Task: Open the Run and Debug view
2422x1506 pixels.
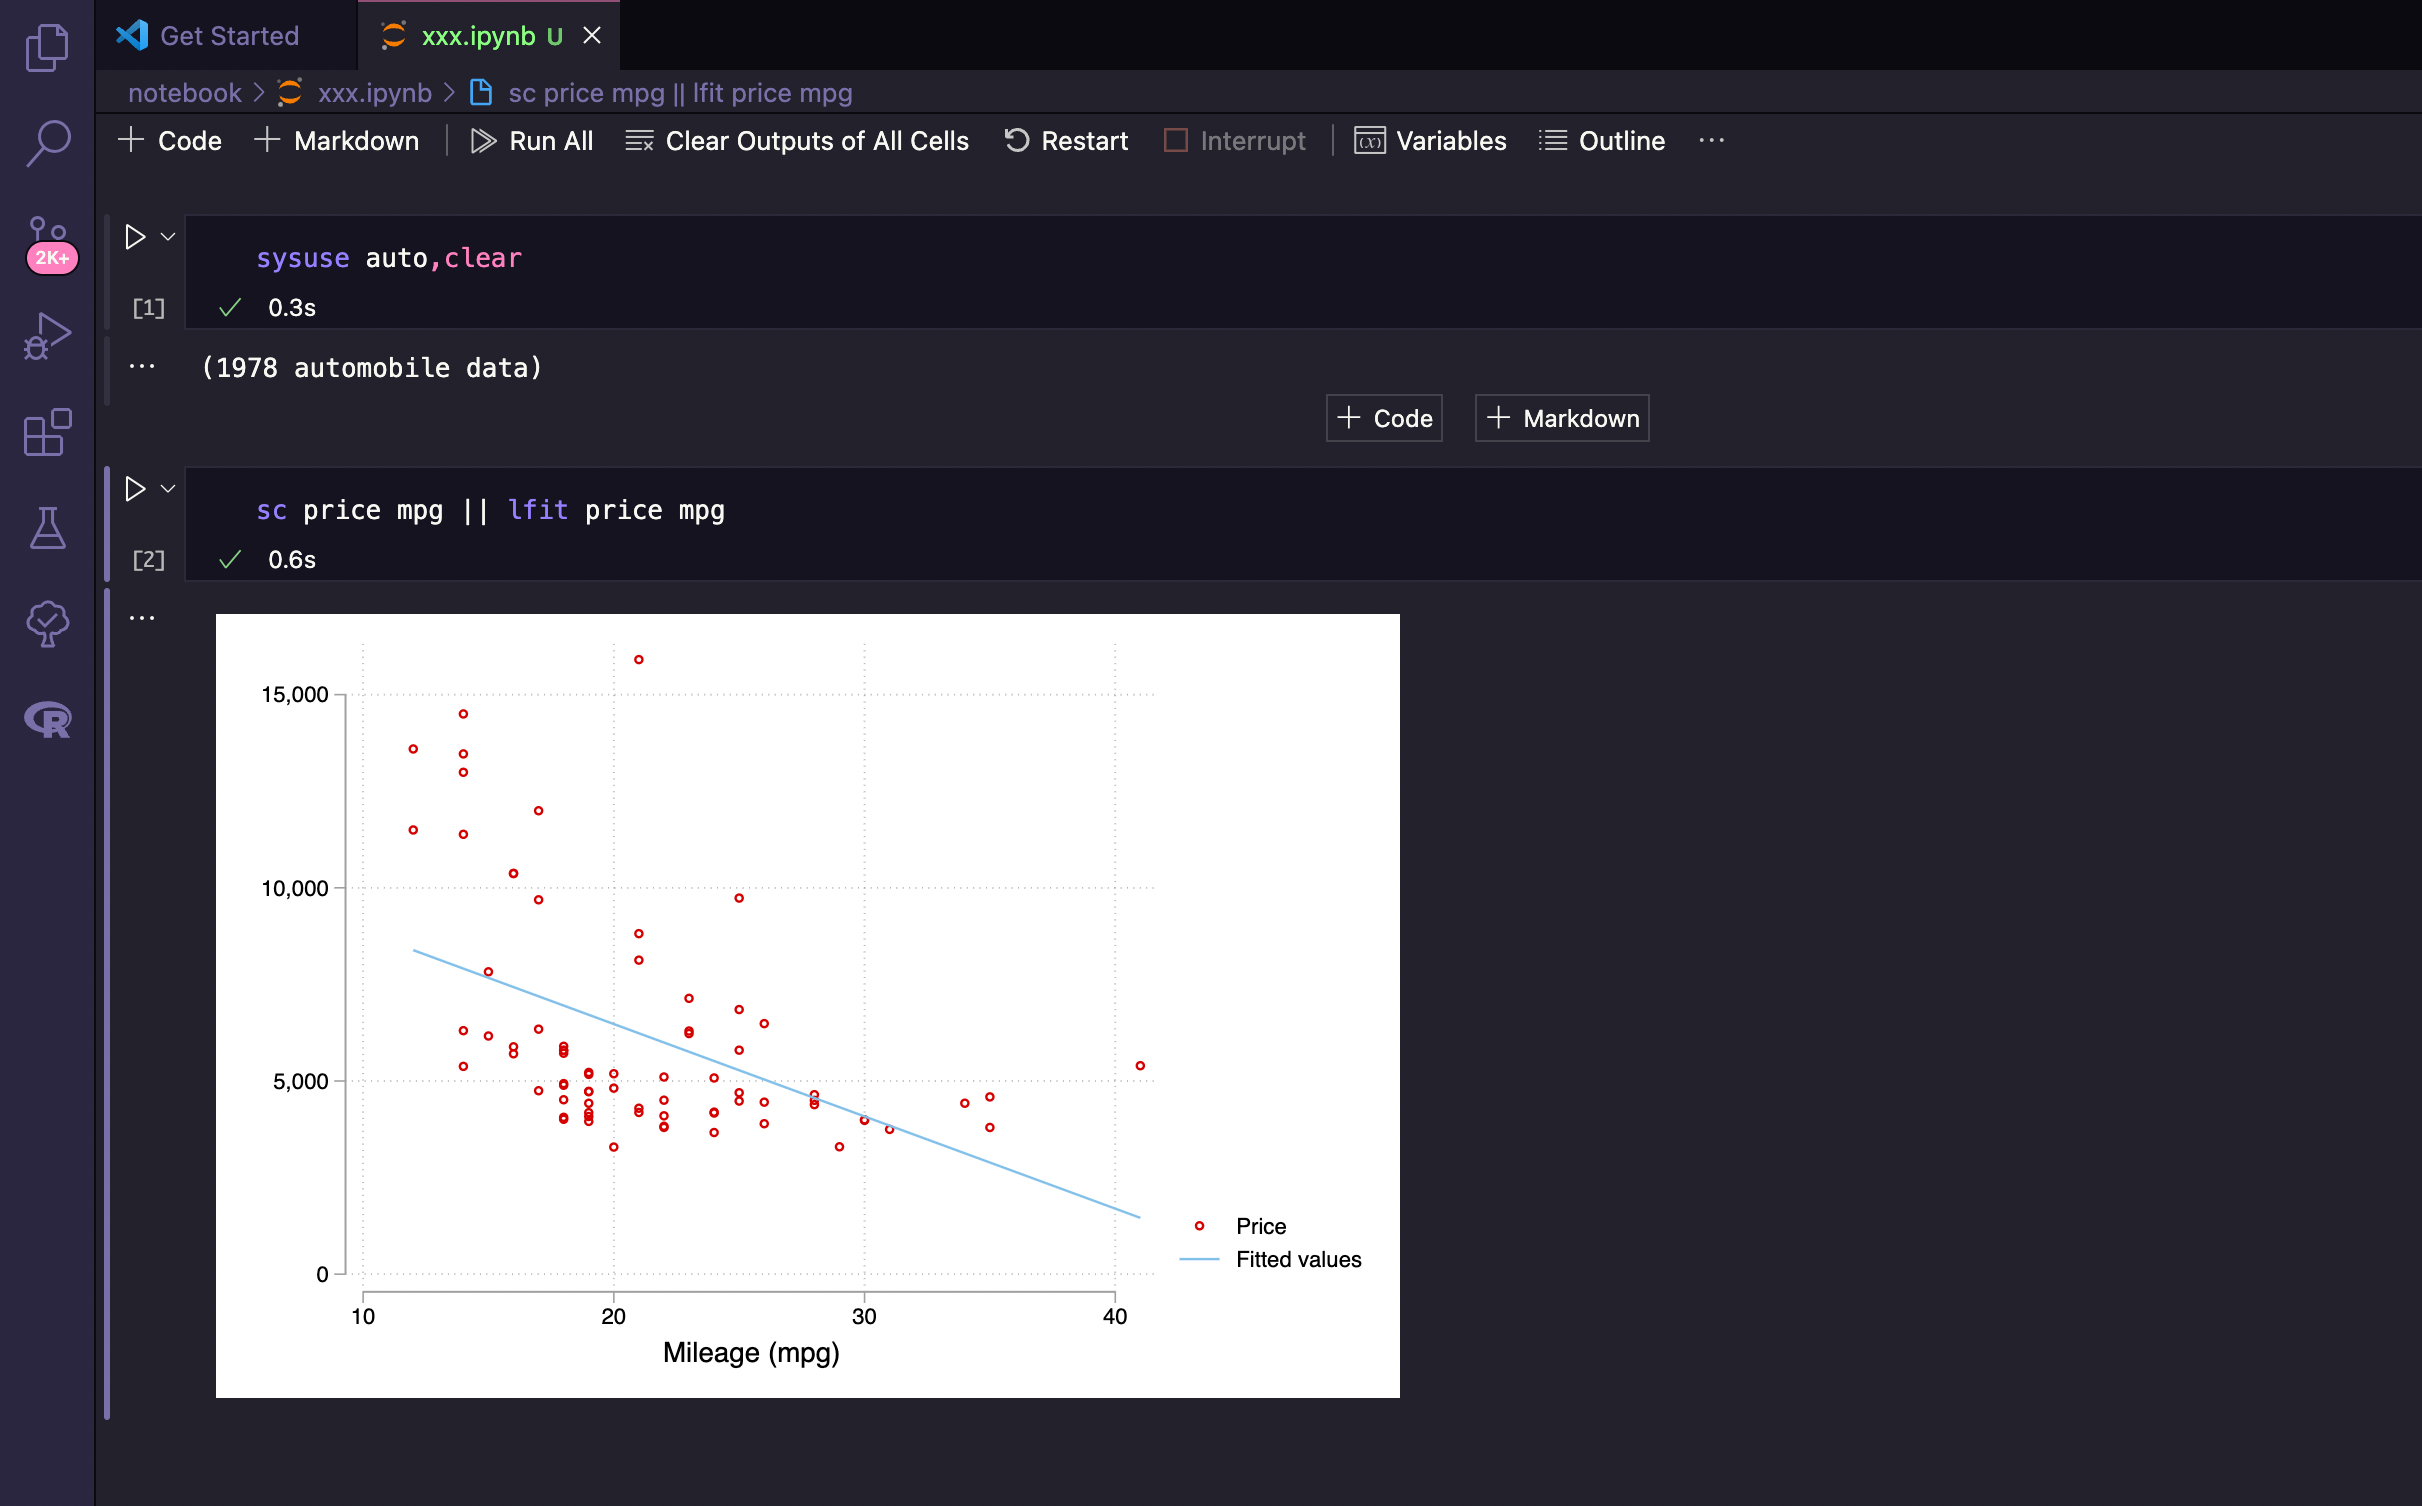Action: pyautogui.click(x=47, y=336)
